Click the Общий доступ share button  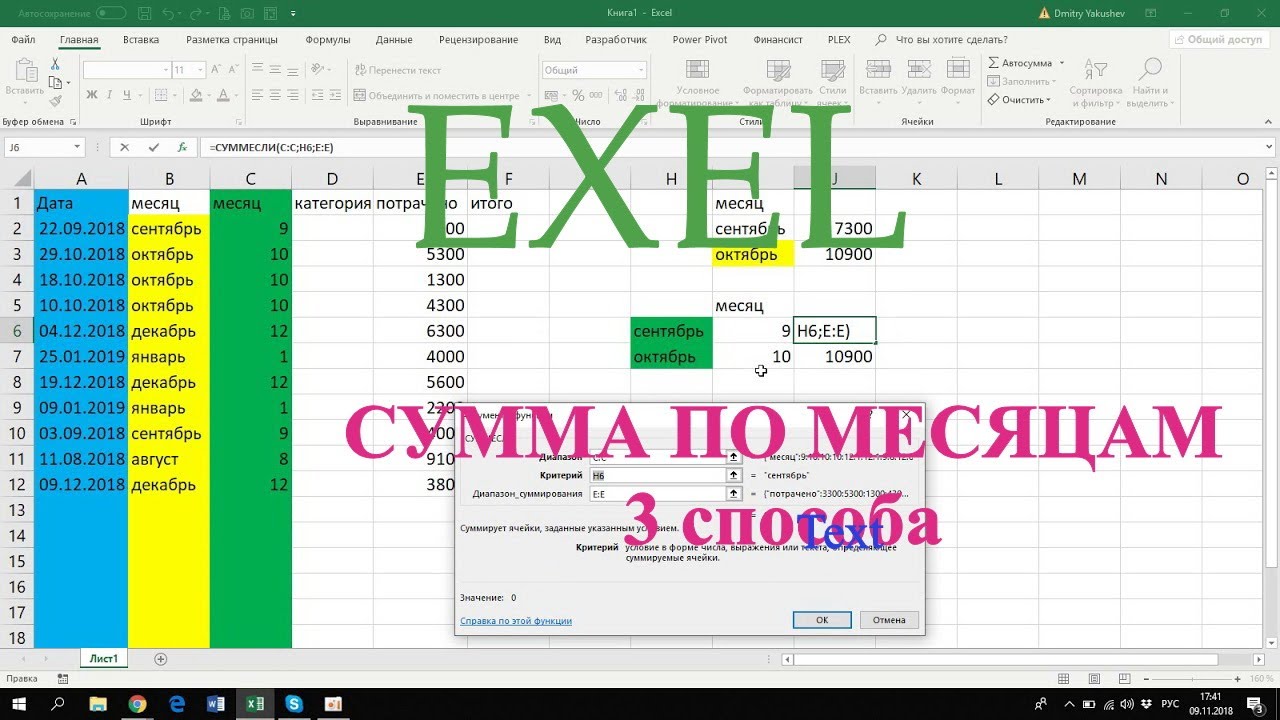[x=1218, y=40]
